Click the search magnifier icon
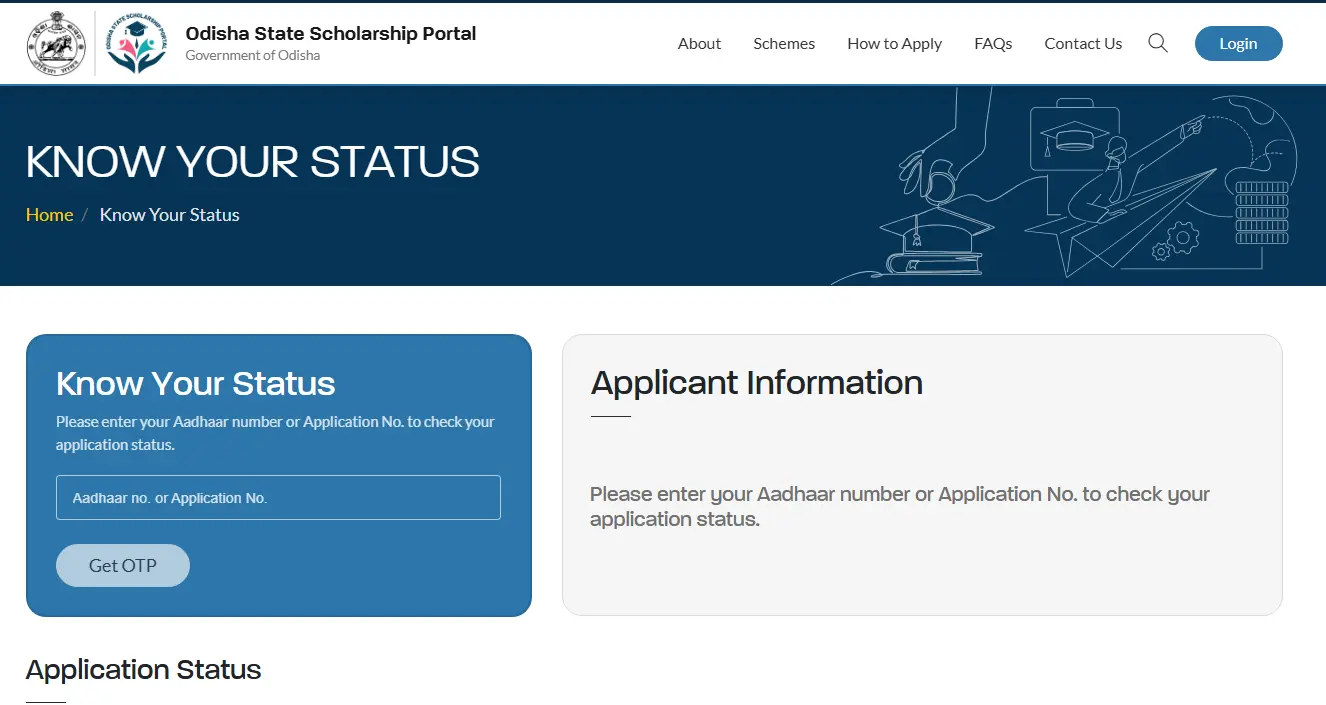The width and height of the screenshot is (1326, 705). coord(1157,43)
